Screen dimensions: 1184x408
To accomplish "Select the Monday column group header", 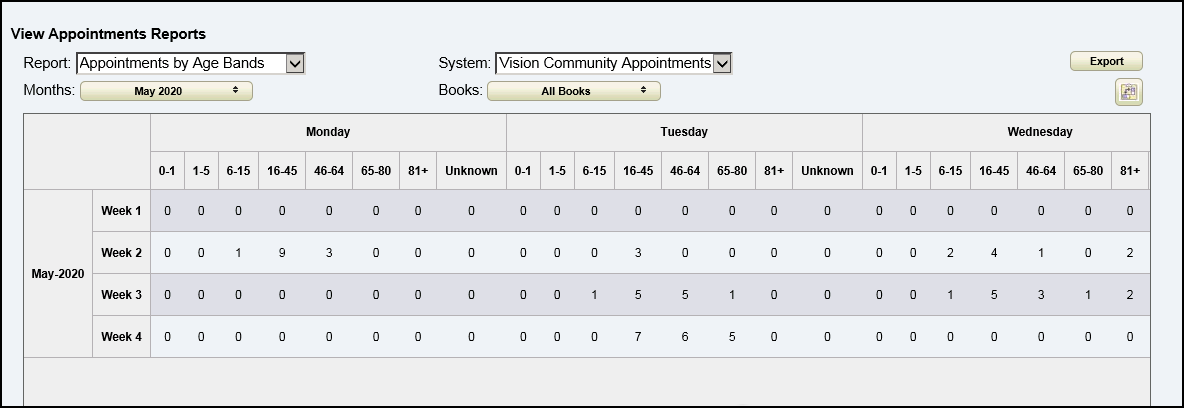I will 328,132.
